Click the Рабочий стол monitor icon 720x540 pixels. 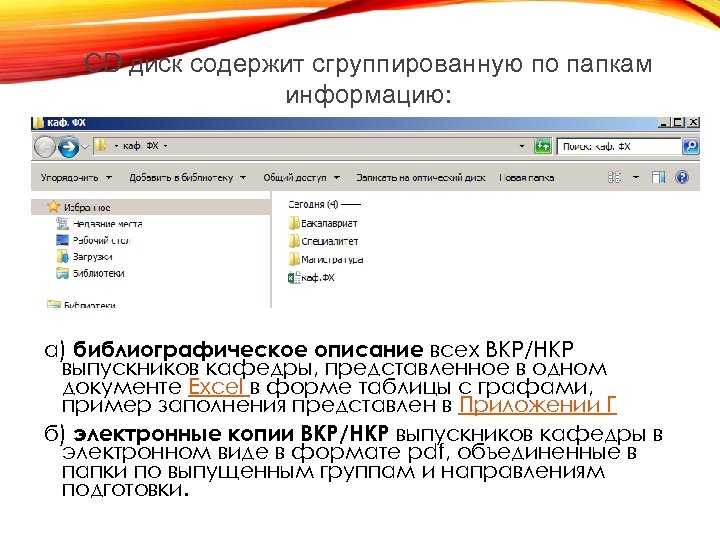(x=62, y=240)
